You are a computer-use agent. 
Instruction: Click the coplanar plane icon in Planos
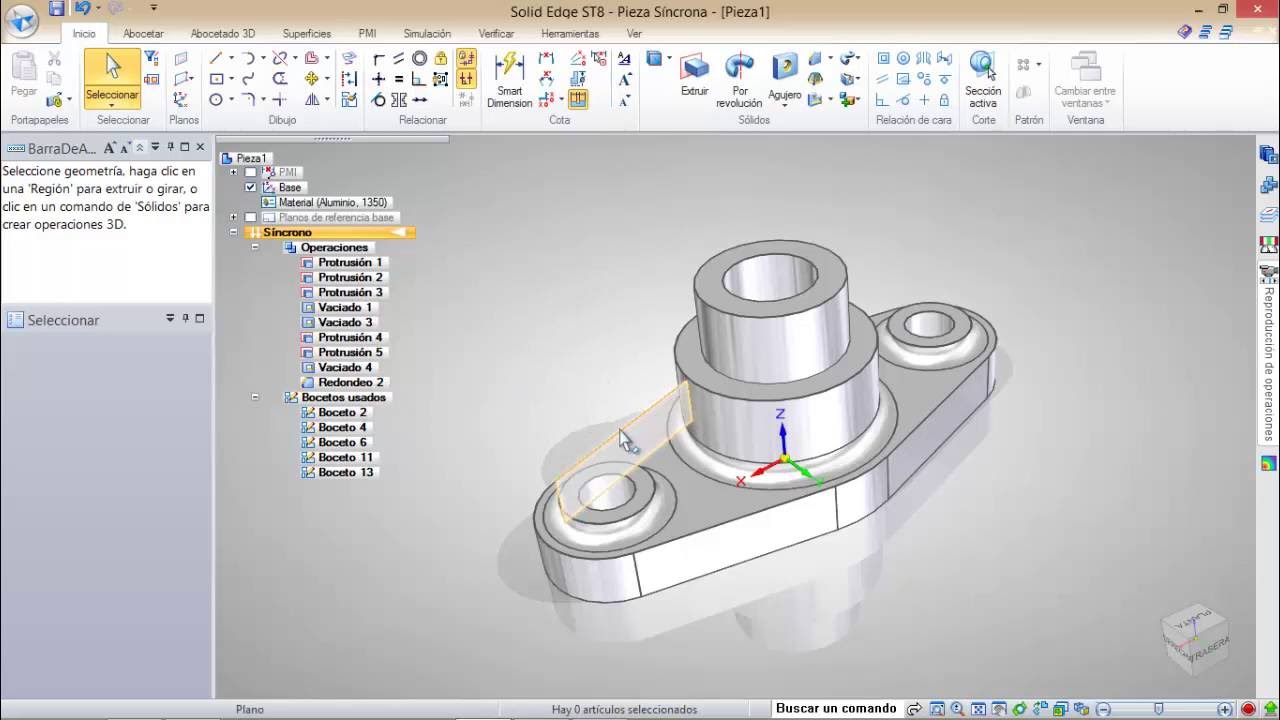tap(181, 58)
